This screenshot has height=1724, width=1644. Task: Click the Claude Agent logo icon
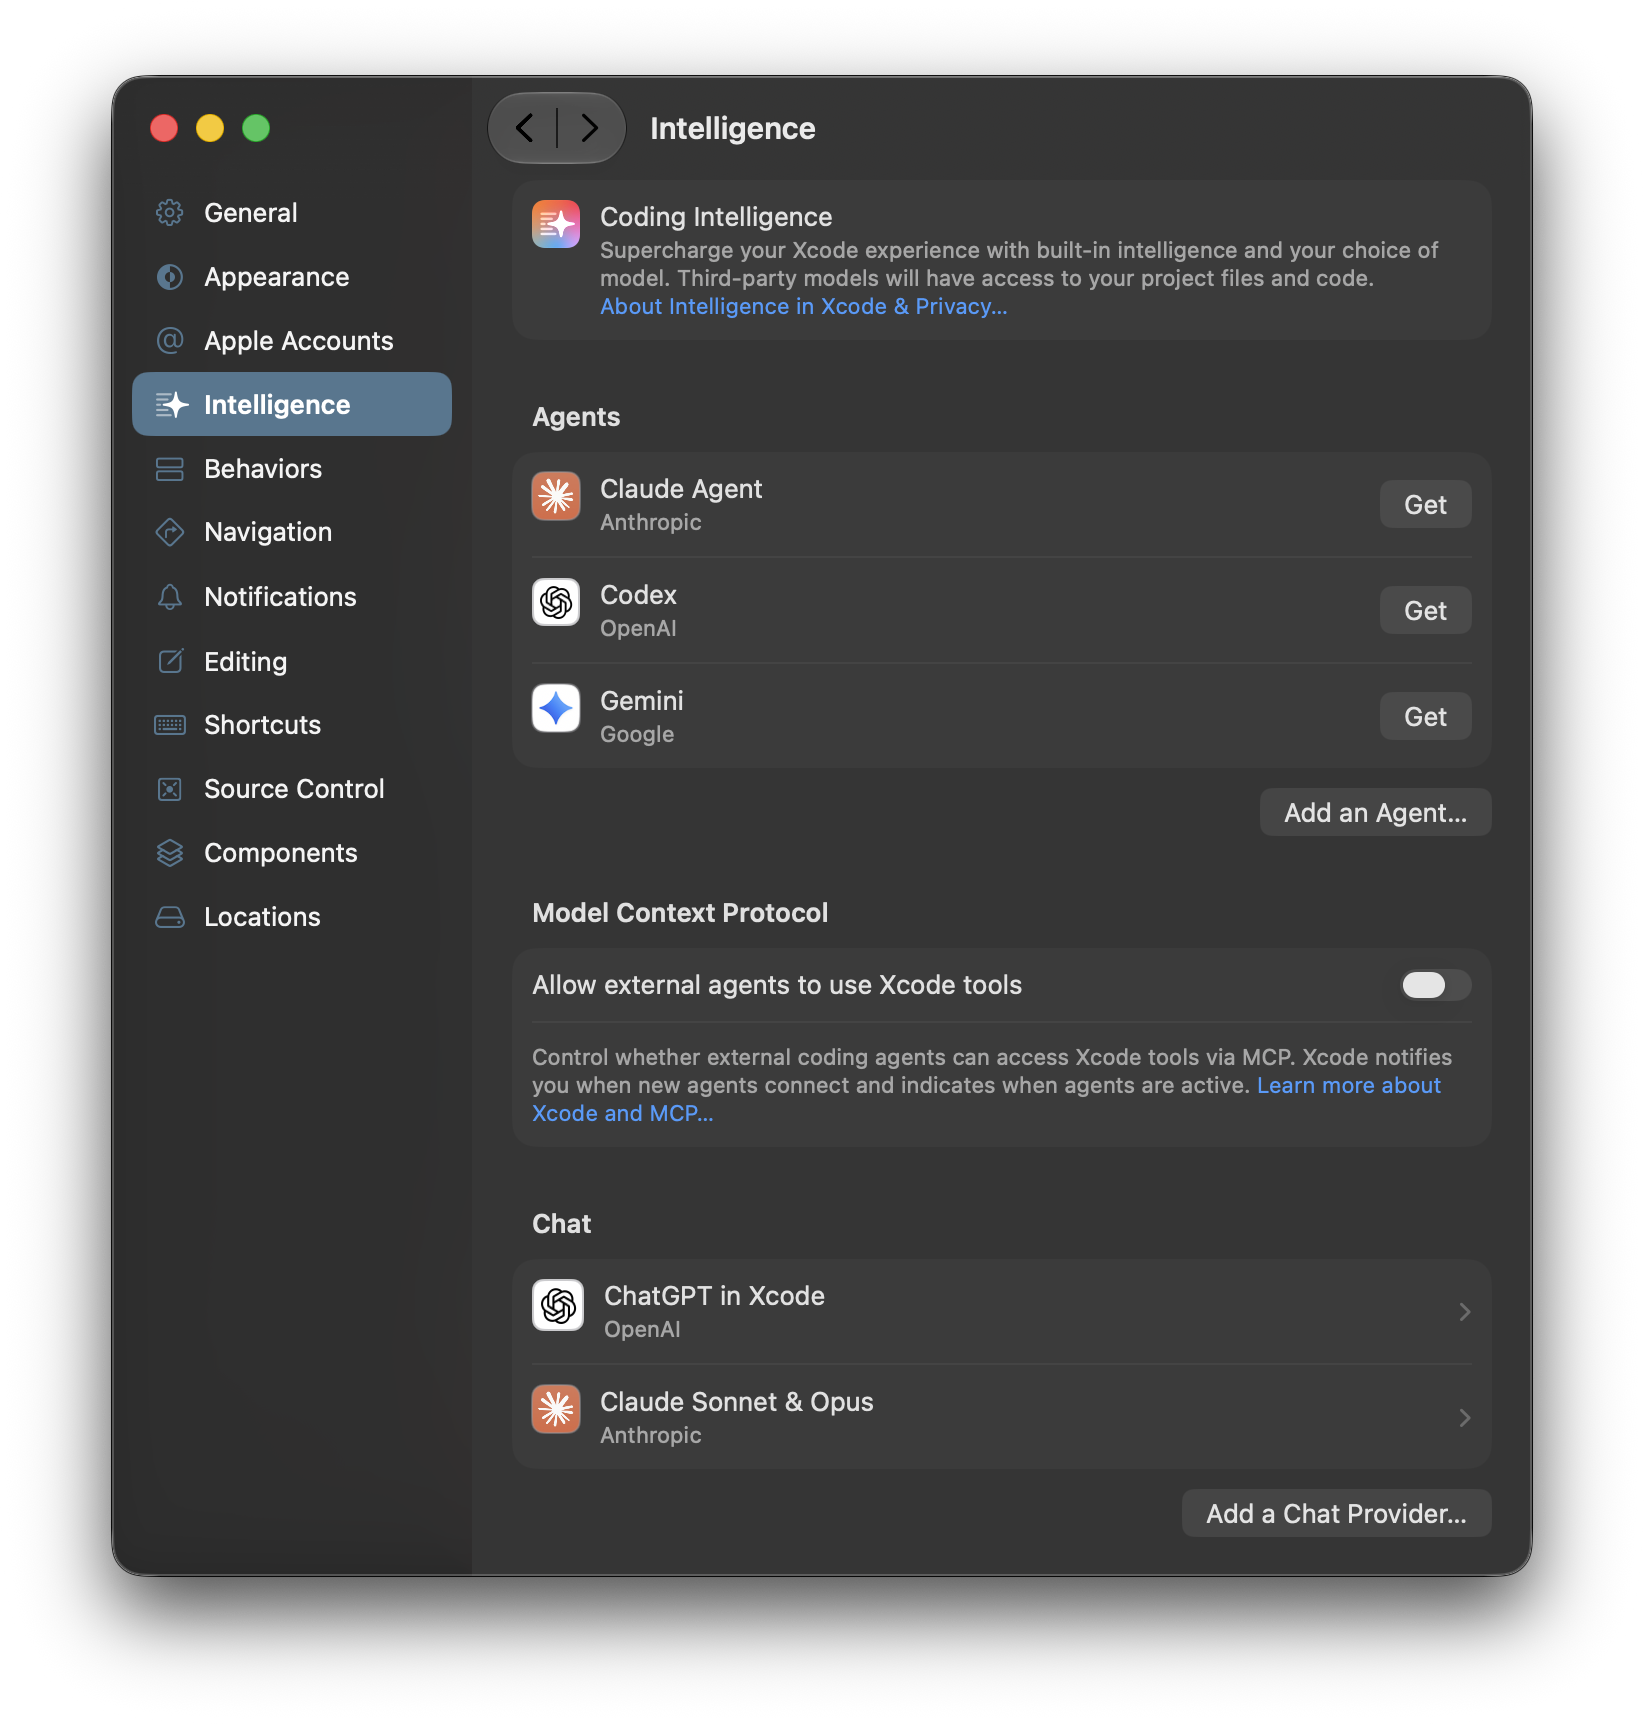(x=556, y=496)
